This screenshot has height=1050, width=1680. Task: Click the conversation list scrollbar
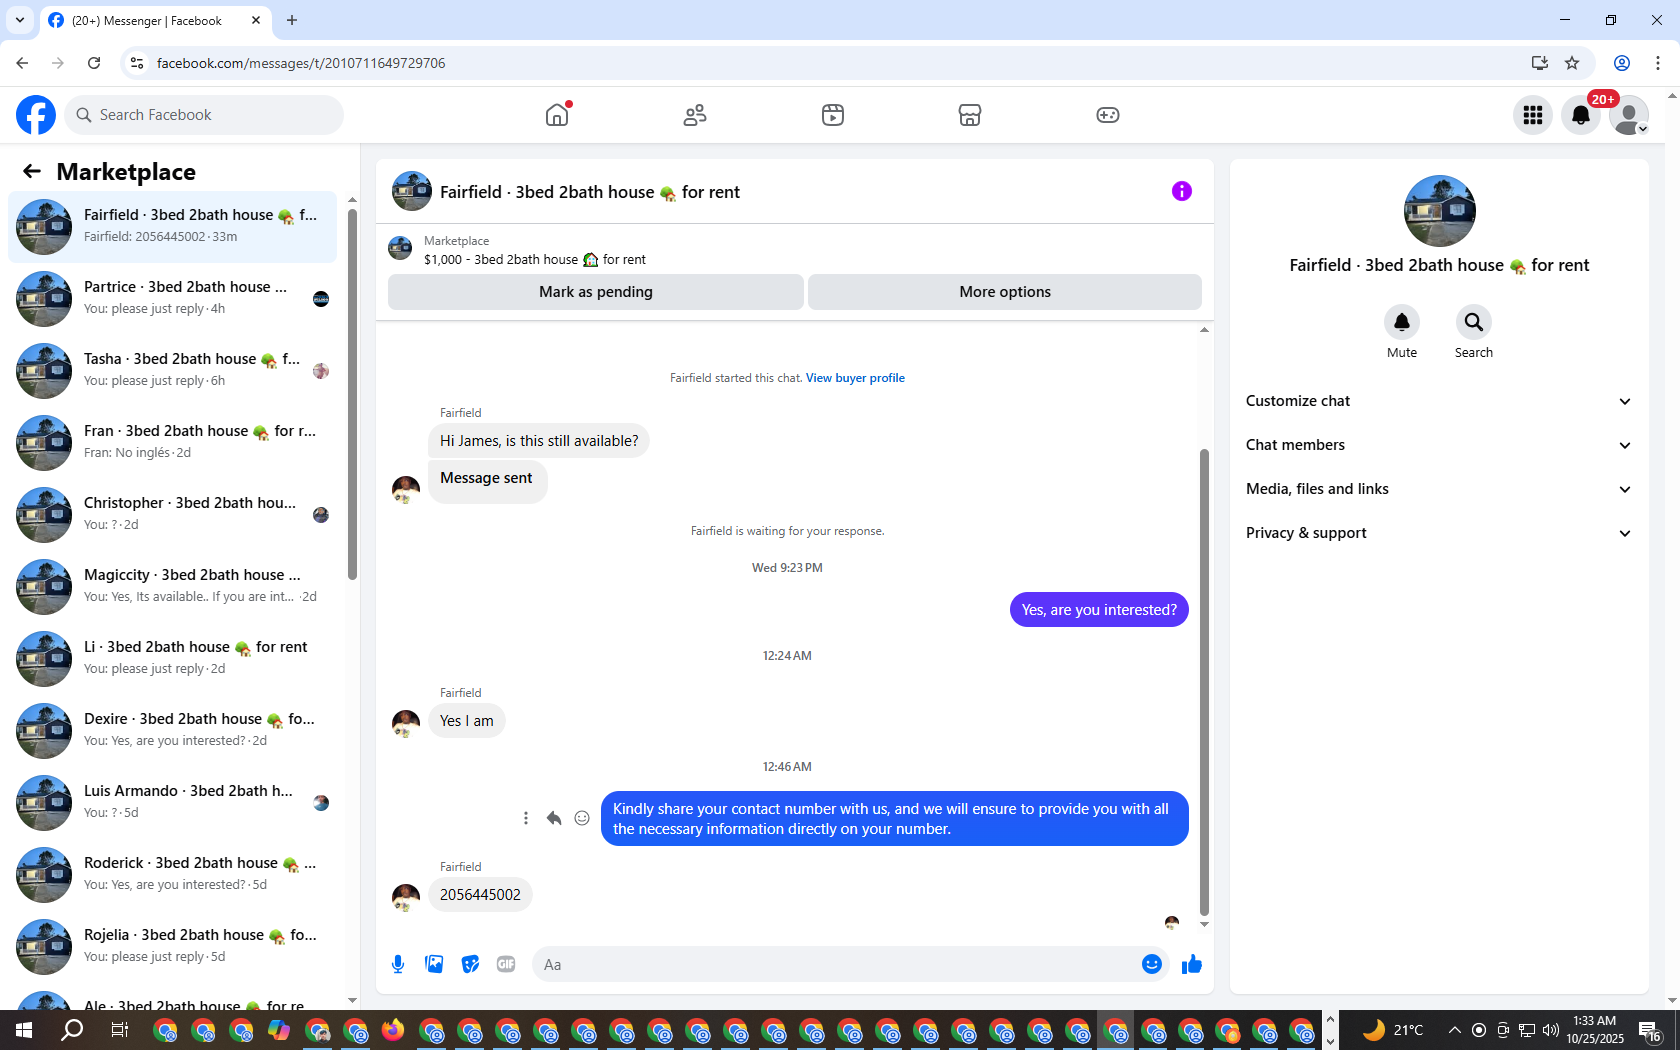click(x=352, y=393)
